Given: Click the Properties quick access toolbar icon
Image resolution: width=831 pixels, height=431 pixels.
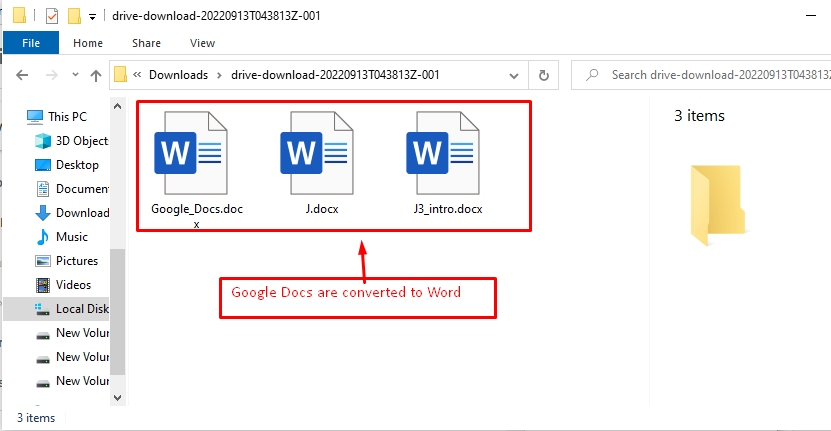Looking at the screenshot, I should click(51, 16).
